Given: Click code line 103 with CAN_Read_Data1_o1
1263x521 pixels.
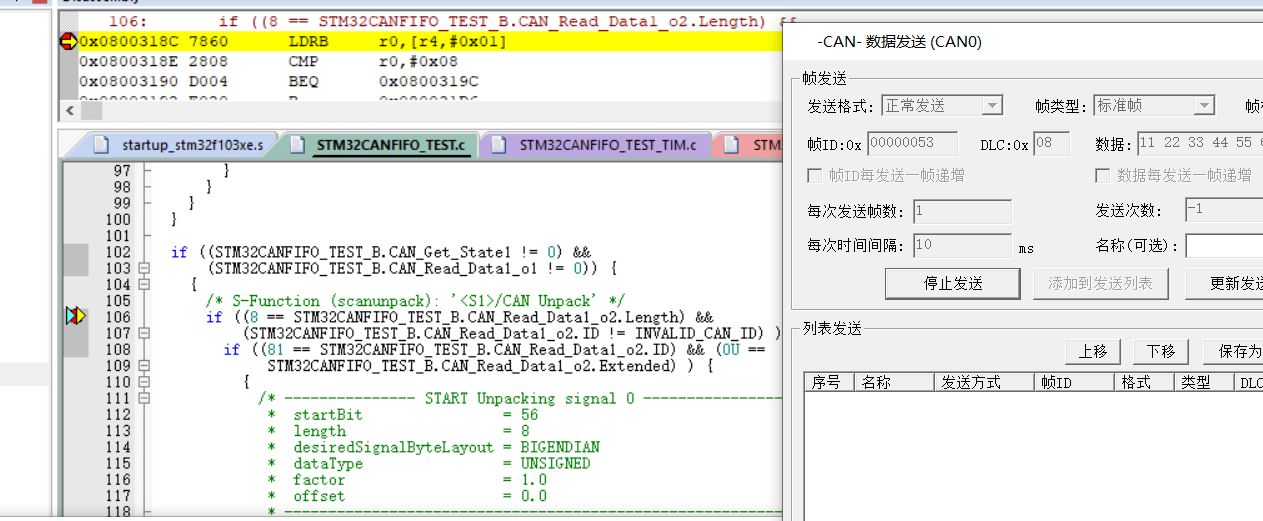Looking at the screenshot, I should pos(414,268).
